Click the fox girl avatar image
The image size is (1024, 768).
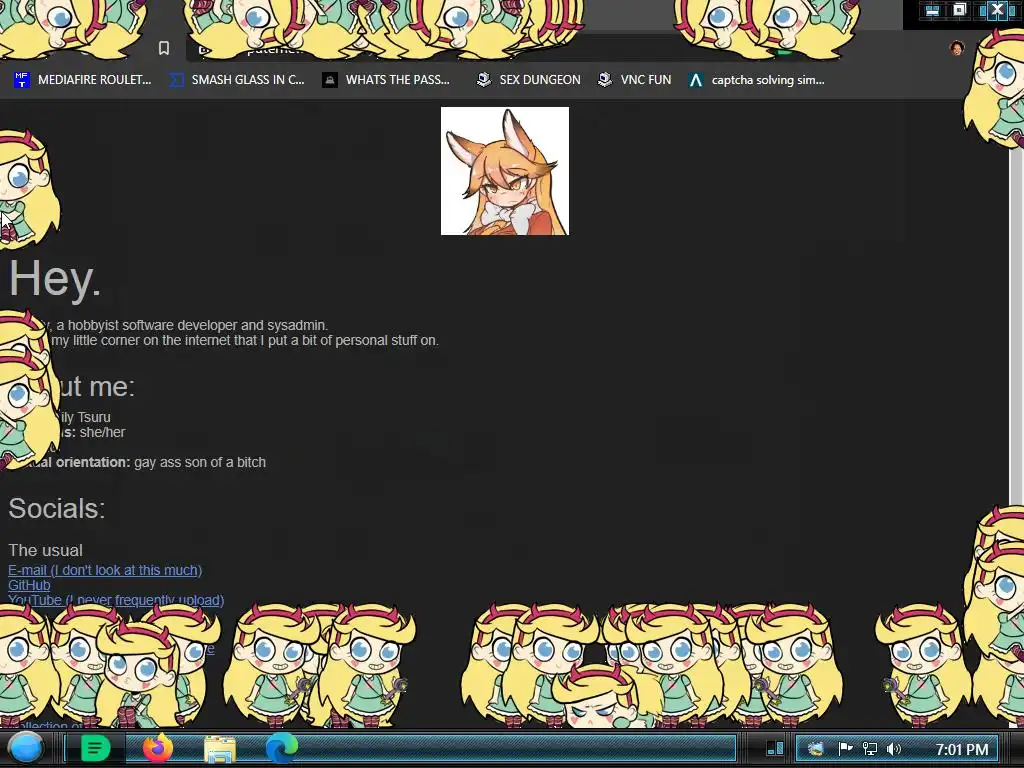pos(505,171)
